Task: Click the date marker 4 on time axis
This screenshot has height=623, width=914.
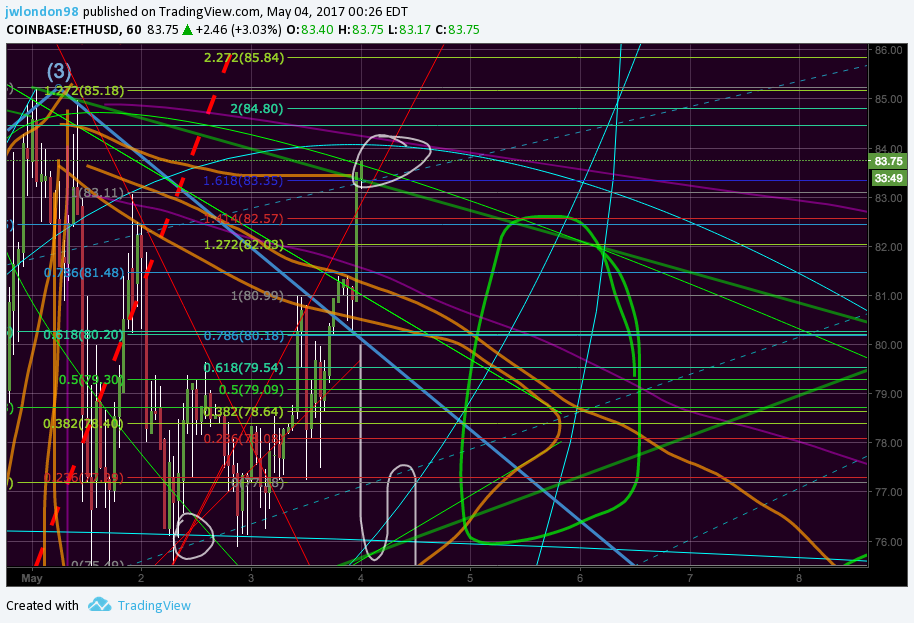Action: [361, 578]
